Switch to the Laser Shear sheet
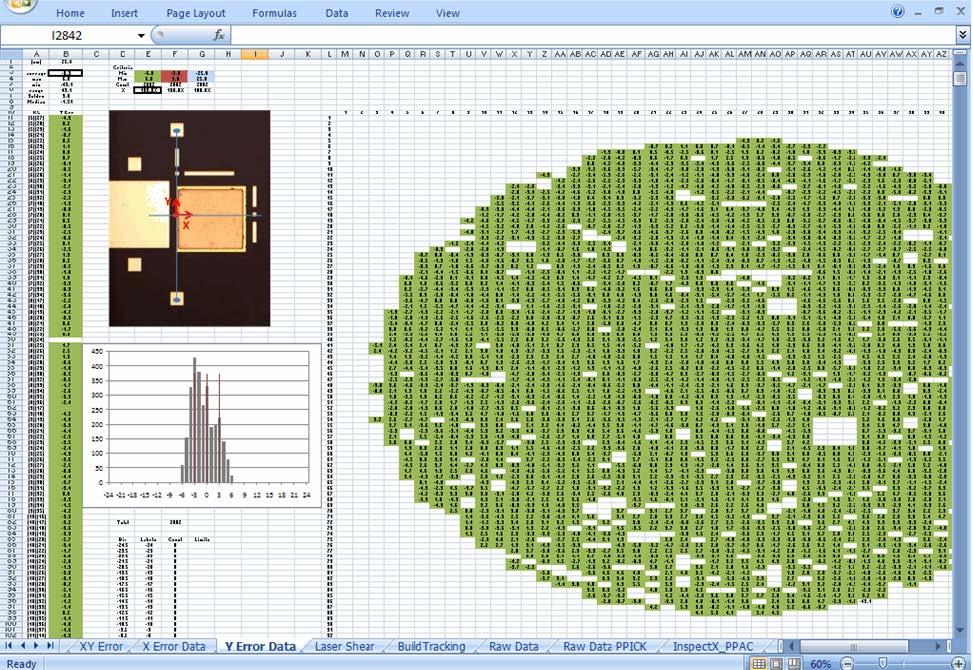Image resolution: width=973 pixels, height=670 pixels. (344, 647)
